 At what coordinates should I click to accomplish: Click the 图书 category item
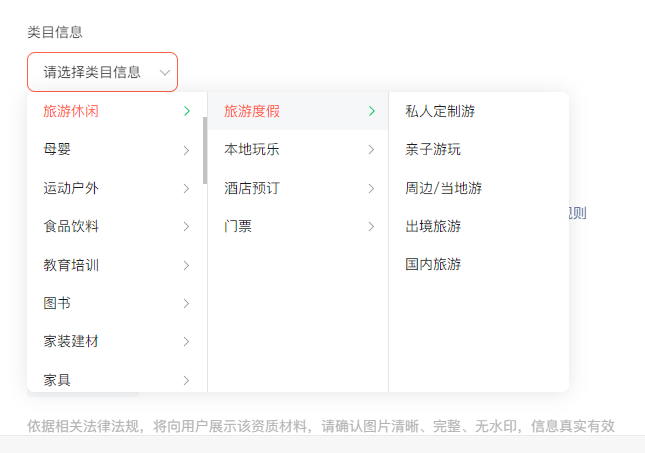[57, 303]
